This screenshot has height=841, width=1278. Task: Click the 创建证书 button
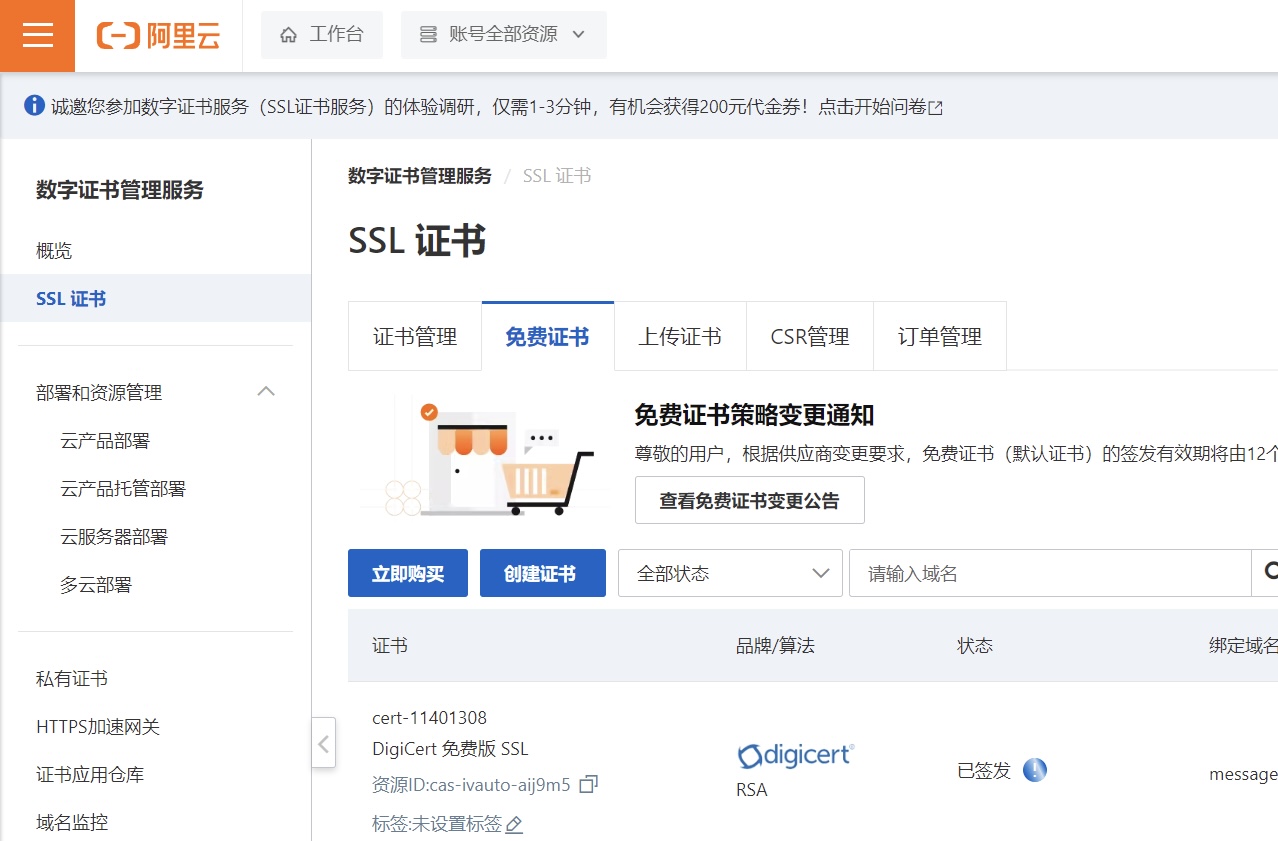pyautogui.click(x=542, y=573)
